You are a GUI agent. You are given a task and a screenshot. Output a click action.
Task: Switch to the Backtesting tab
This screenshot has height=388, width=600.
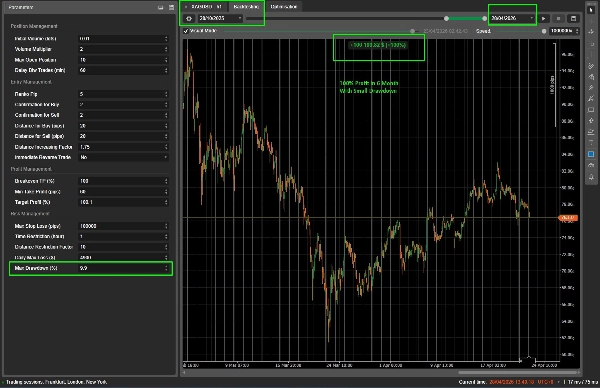(246, 7)
